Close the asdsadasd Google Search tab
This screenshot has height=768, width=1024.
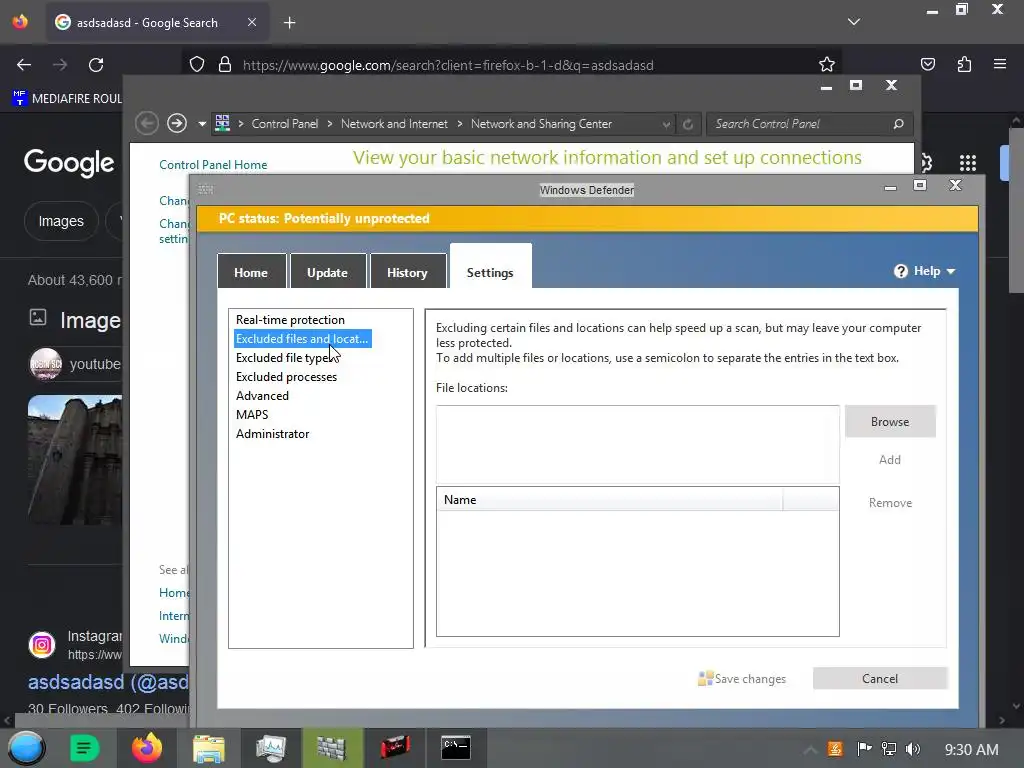point(252,22)
